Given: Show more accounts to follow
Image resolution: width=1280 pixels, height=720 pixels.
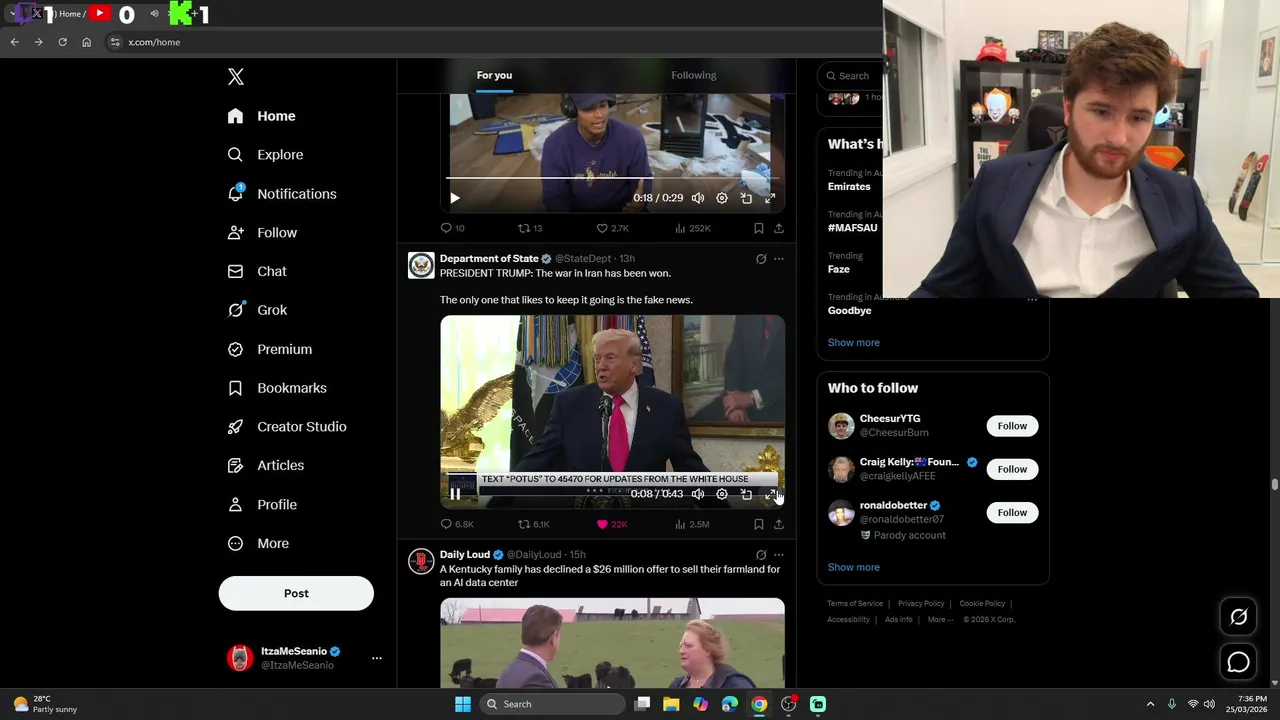Looking at the screenshot, I should 853,567.
